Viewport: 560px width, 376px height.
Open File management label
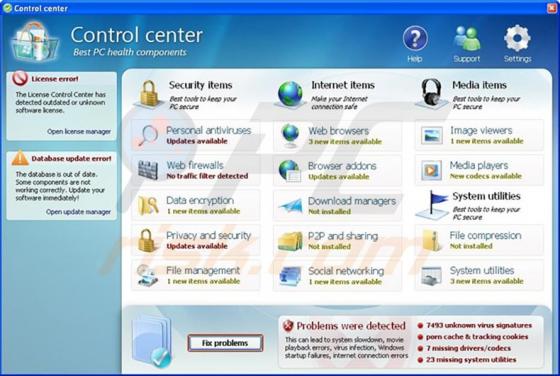[x=203, y=270]
